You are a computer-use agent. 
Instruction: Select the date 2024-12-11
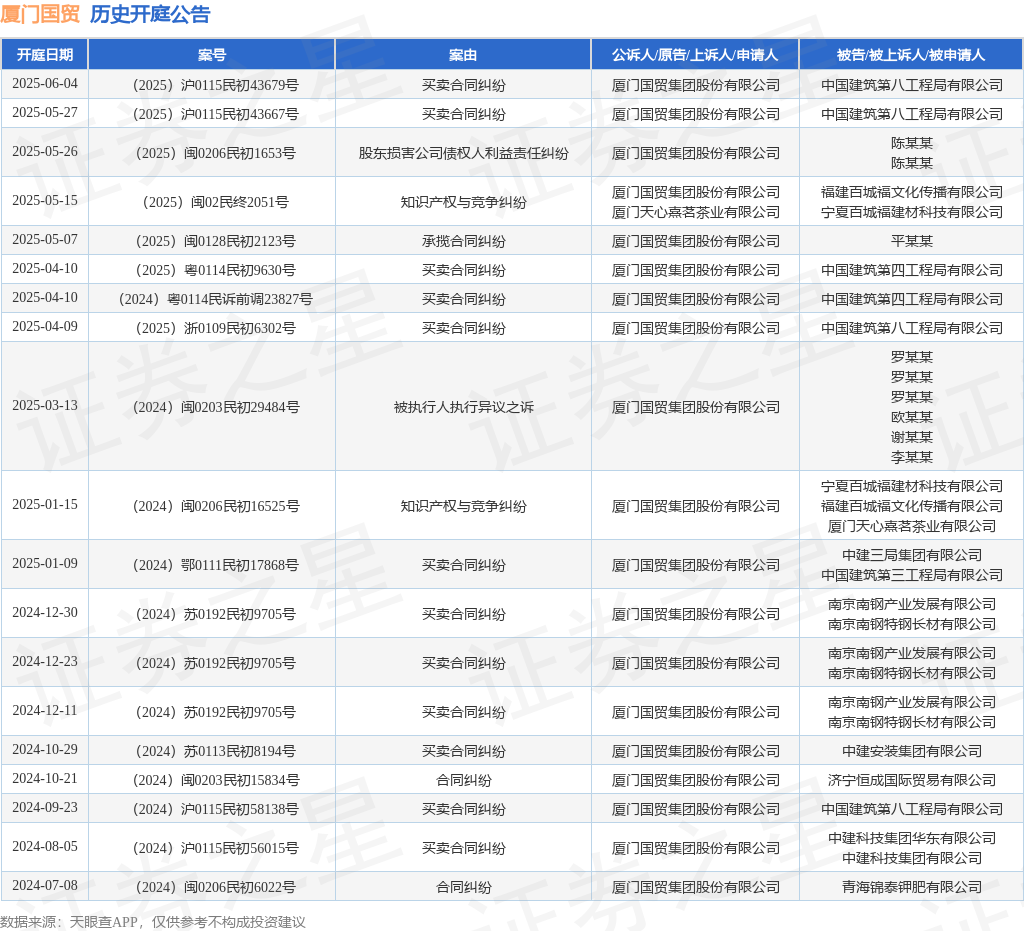pyautogui.click(x=44, y=710)
